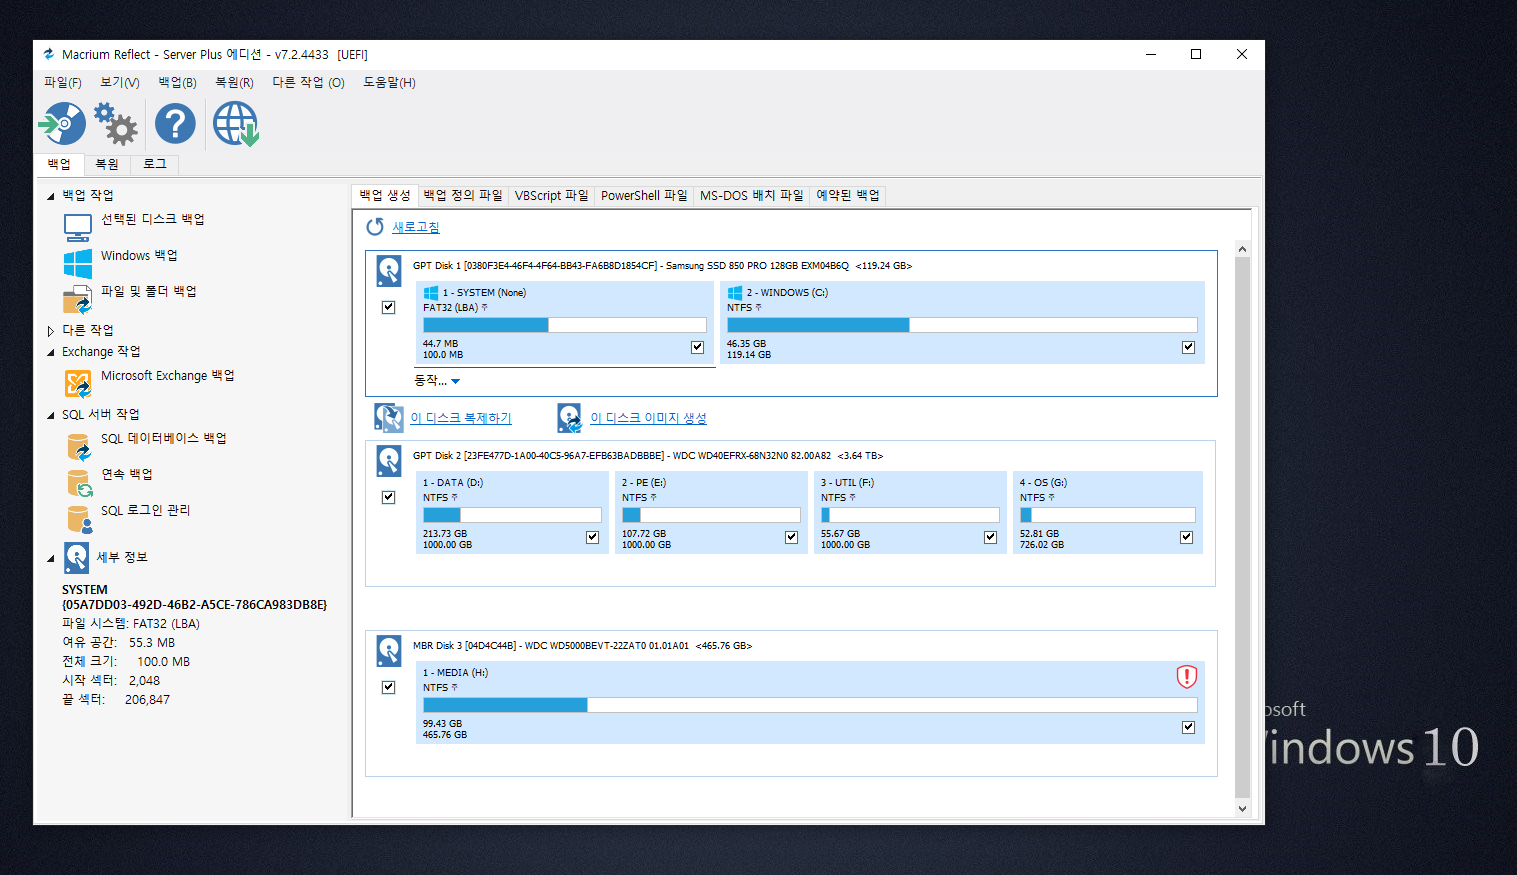Click the scrollbar up arrow
The width and height of the screenshot is (1517, 875).
[1243, 248]
